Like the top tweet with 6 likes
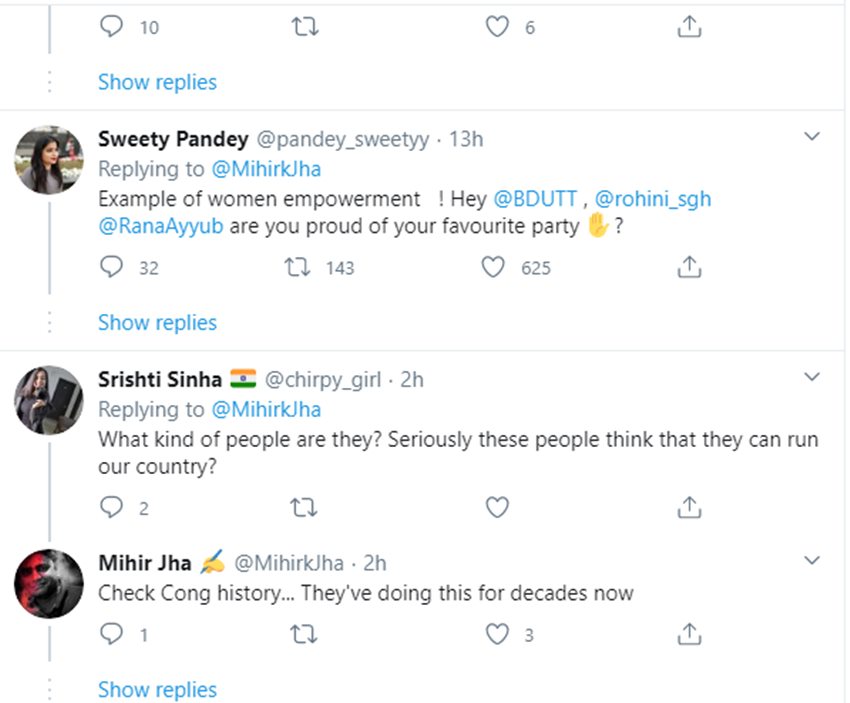 tap(497, 27)
